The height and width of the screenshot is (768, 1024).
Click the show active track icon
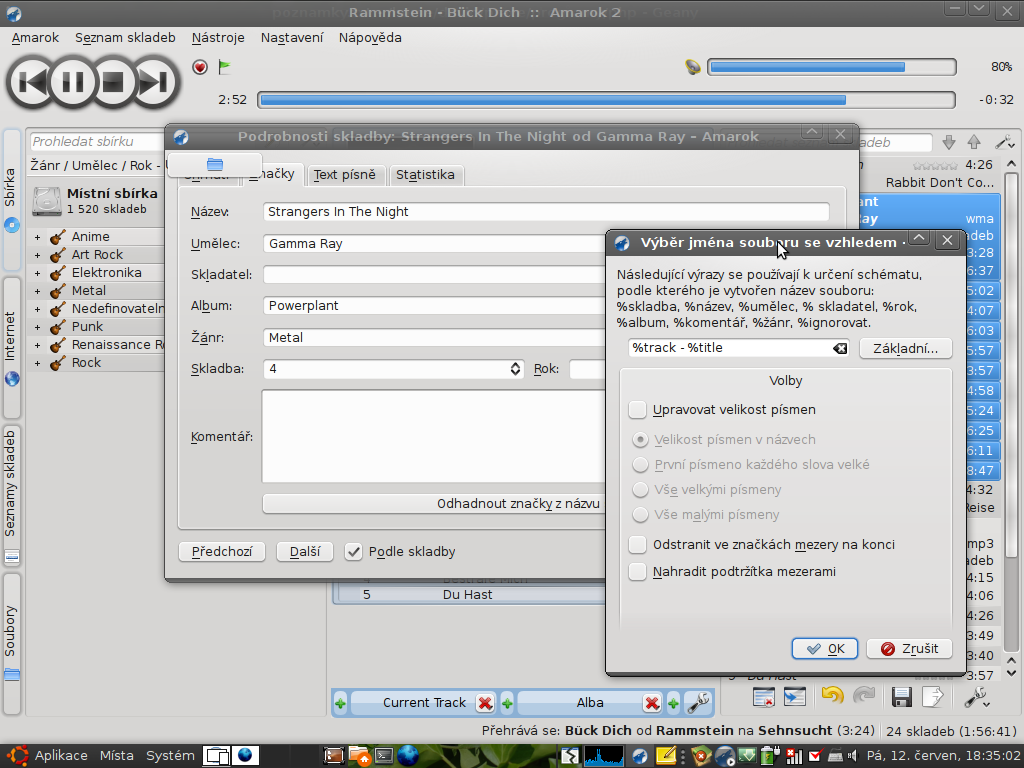795,697
